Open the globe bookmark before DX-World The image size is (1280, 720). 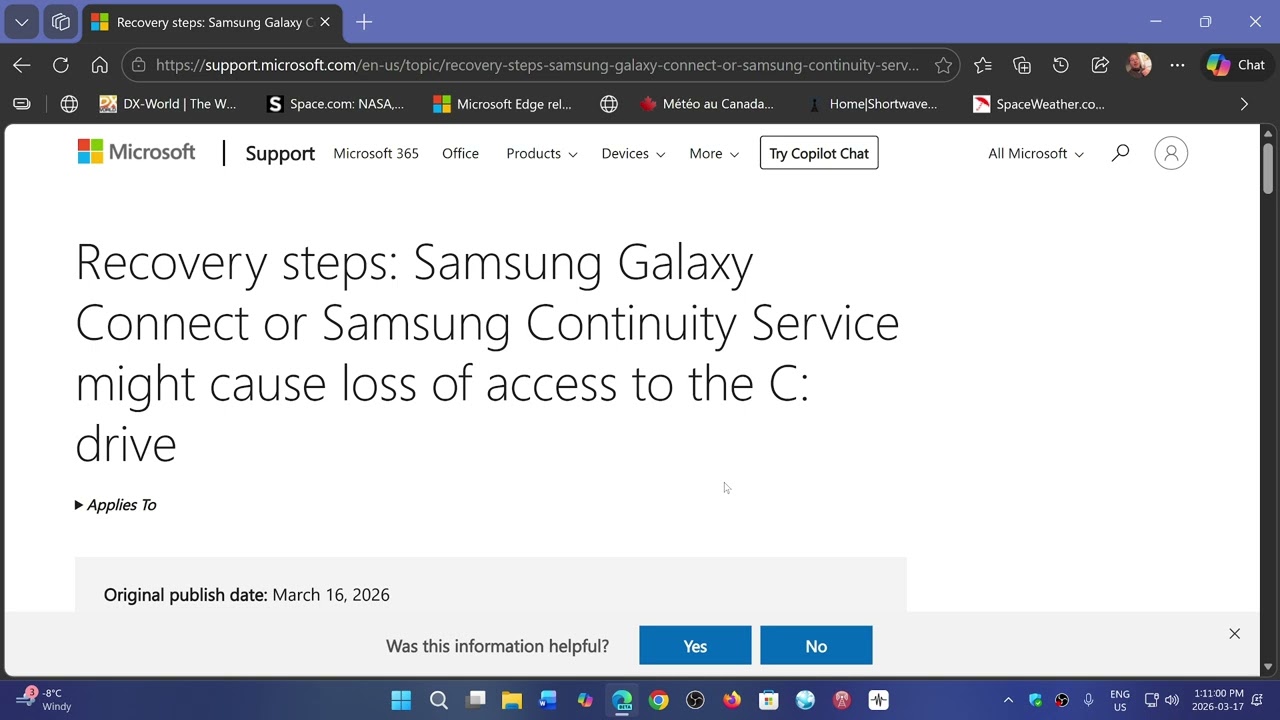[69, 104]
